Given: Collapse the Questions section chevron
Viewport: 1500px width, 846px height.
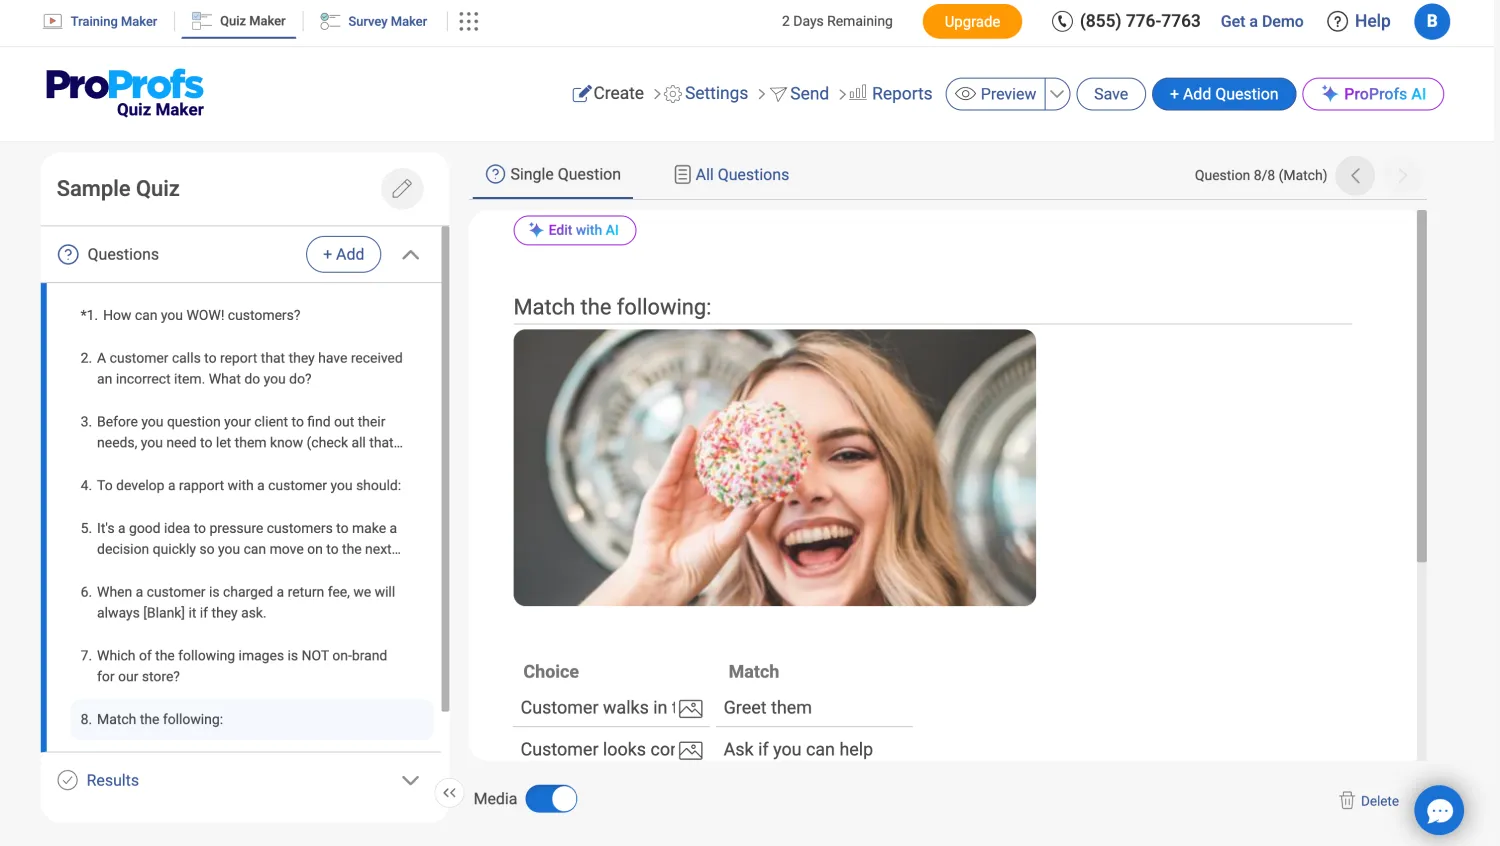Looking at the screenshot, I should pyautogui.click(x=410, y=254).
